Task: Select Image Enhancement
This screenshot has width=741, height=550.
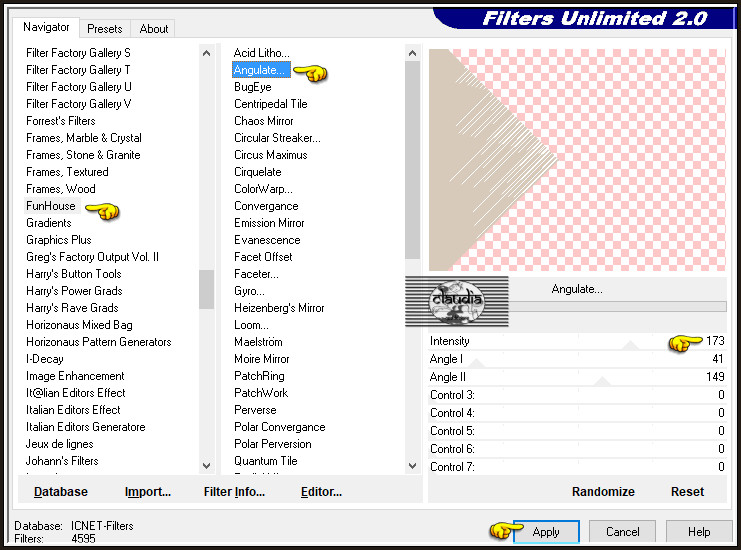Action: point(75,376)
